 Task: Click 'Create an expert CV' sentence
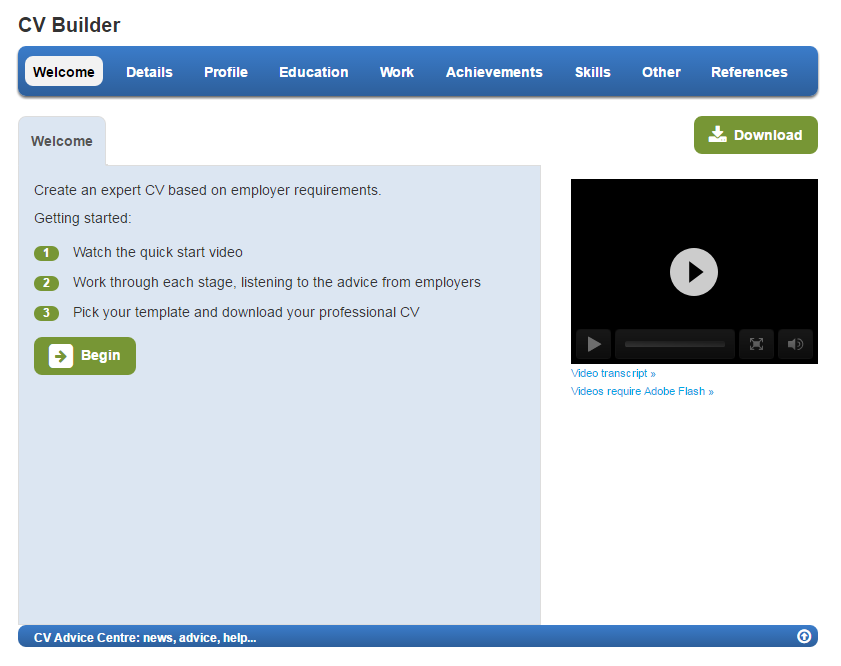(208, 190)
